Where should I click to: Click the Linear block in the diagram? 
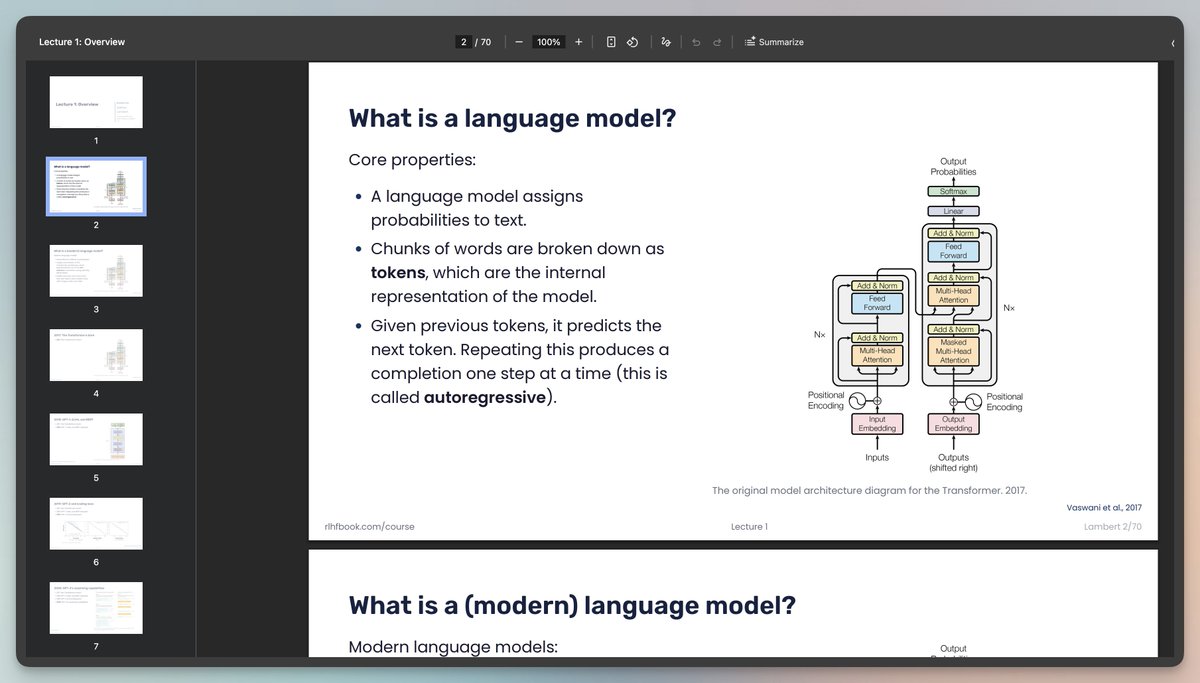tap(953, 211)
